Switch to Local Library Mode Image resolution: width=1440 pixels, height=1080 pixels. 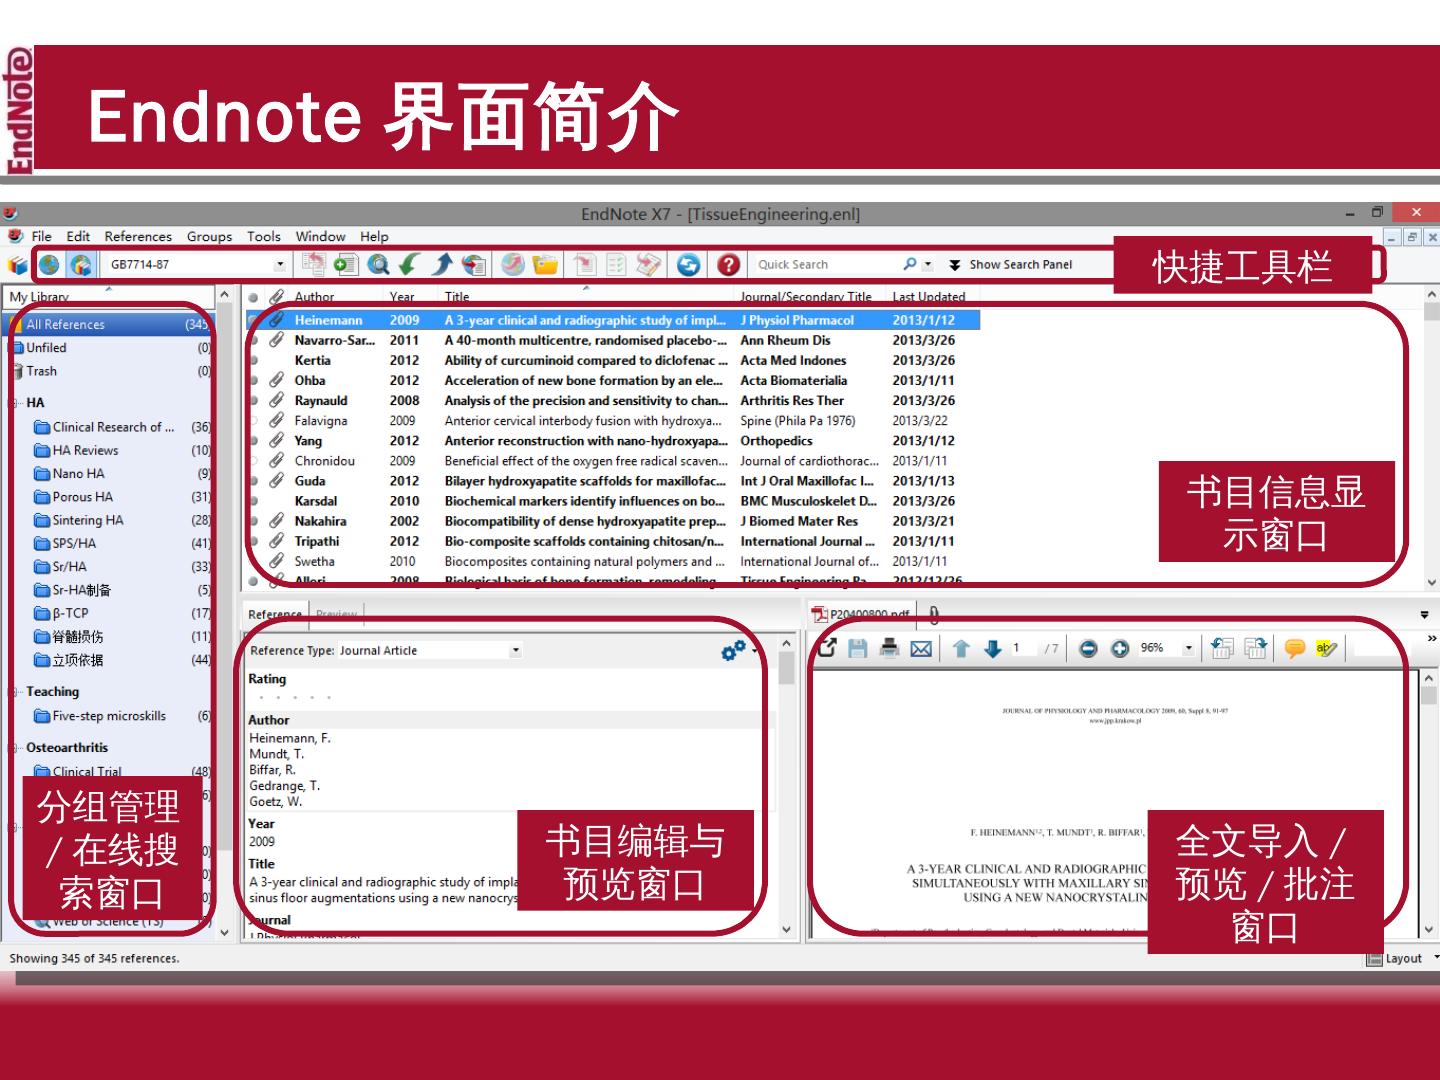pyautogui.click(x=18, y=265)
